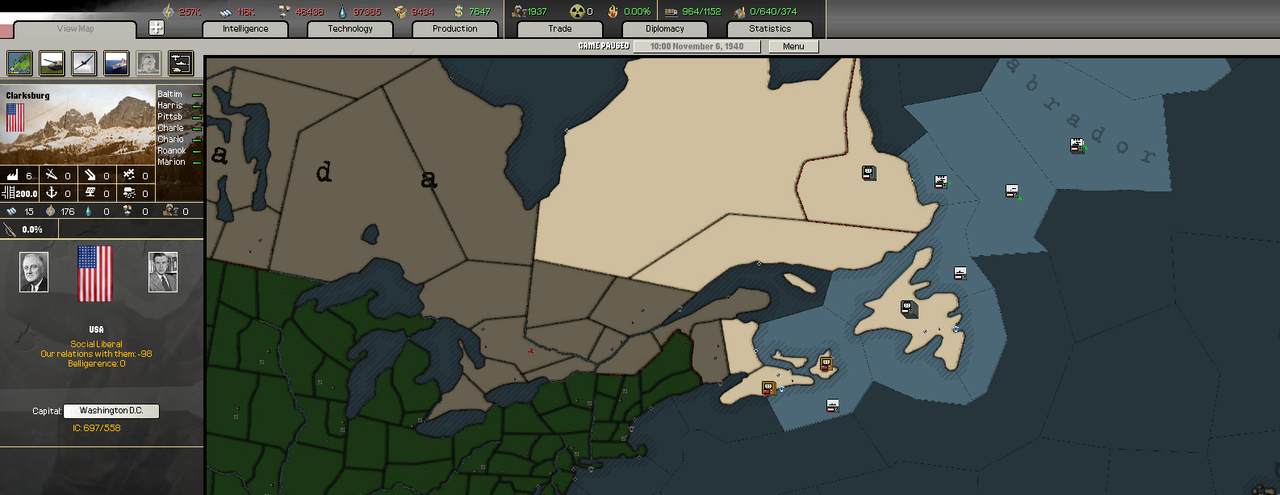Select the land unit on Newfoundland island
Screen dimensions: 1280x495
[909, 309]
